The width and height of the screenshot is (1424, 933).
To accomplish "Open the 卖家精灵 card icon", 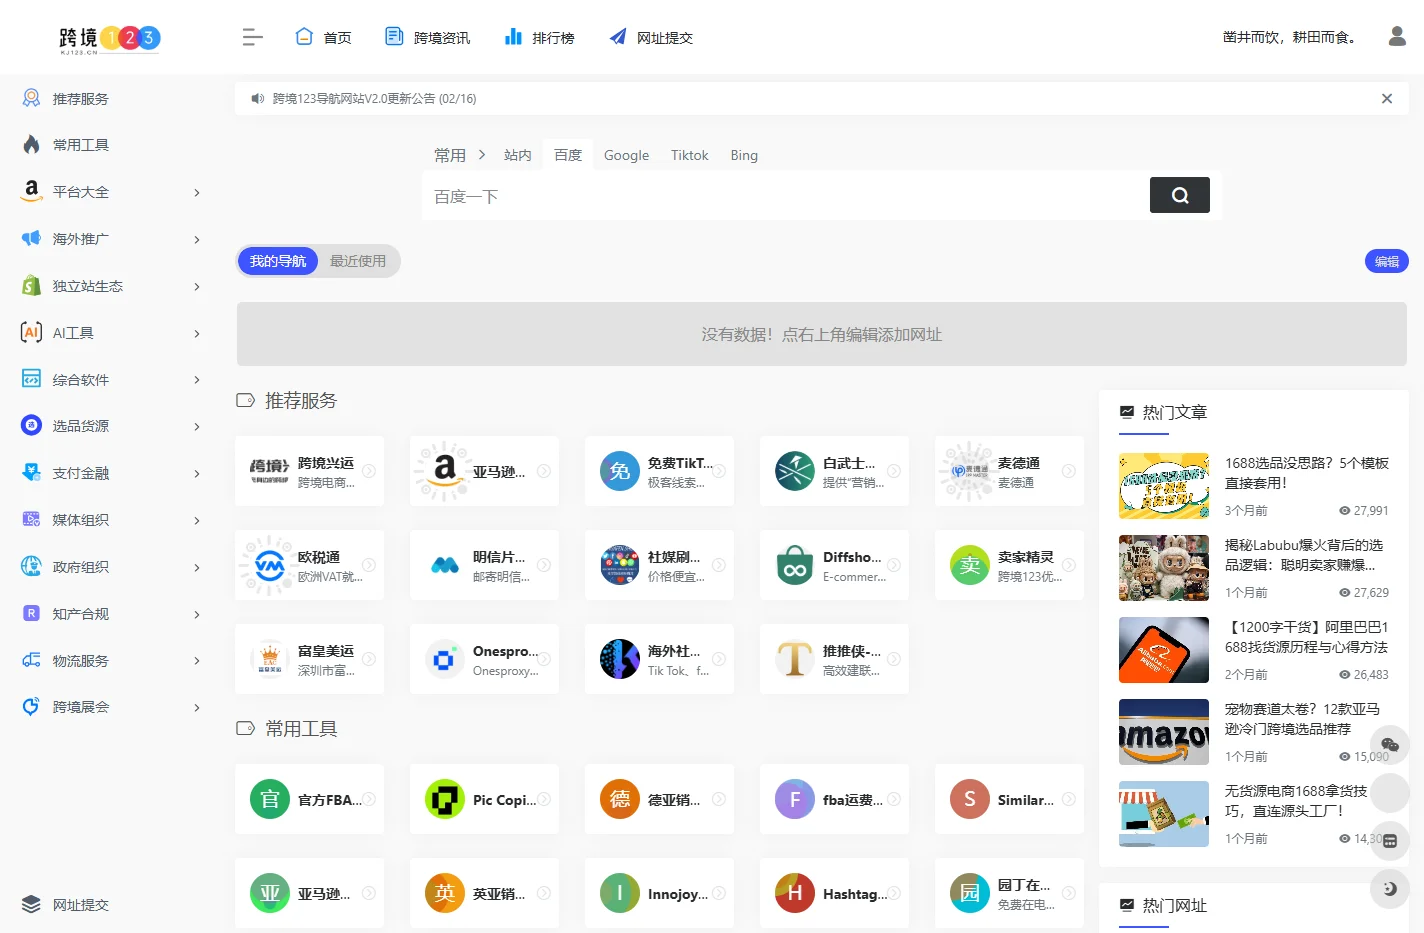I will [970, 565].
